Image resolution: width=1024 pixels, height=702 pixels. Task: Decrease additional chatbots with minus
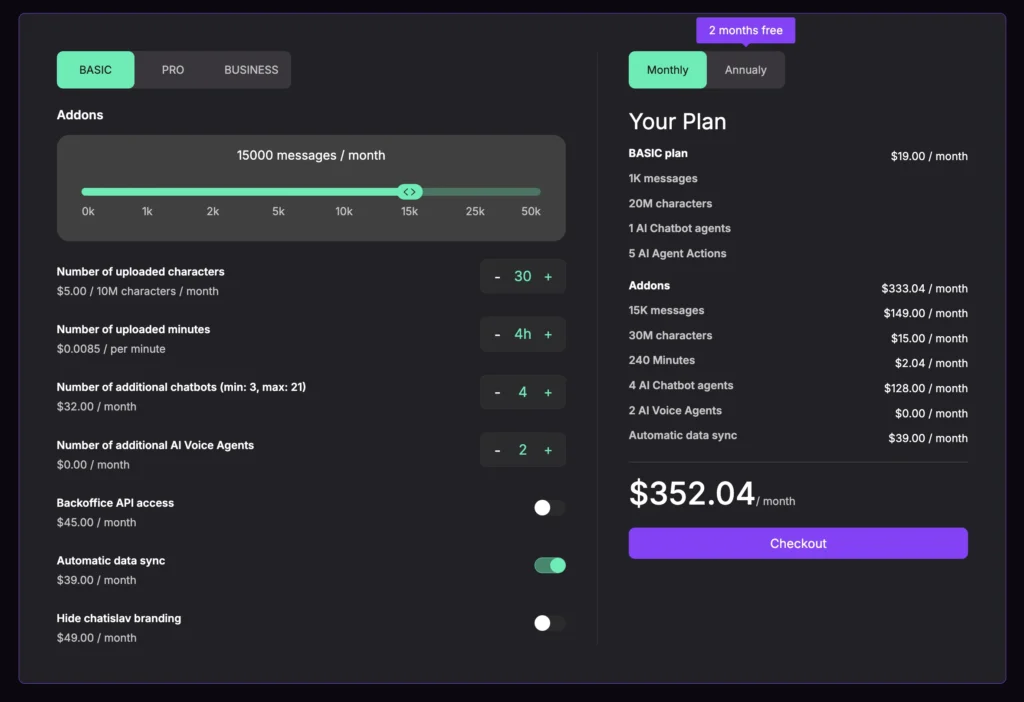click(498, 392)
